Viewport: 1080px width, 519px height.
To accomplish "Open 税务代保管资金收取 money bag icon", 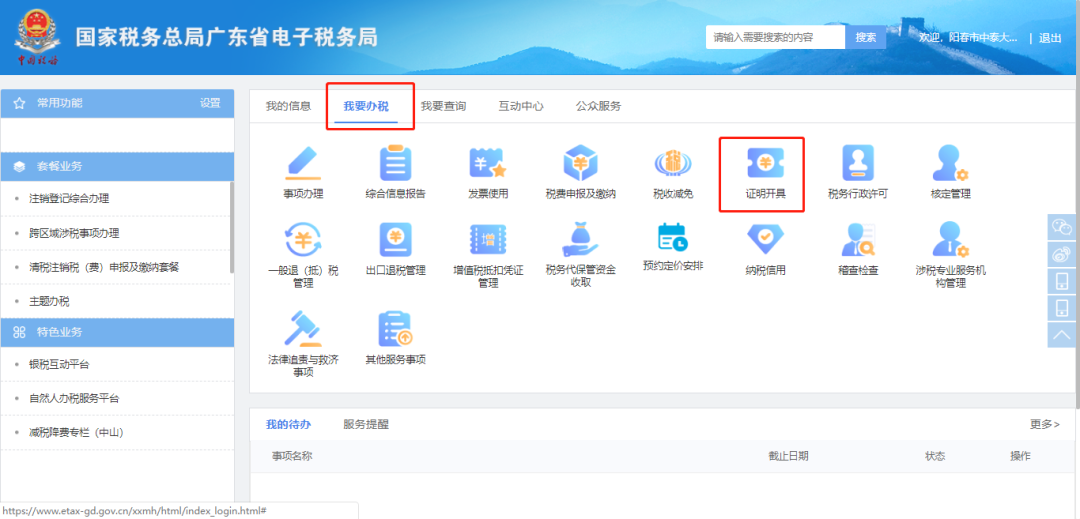I will [581, 240].
